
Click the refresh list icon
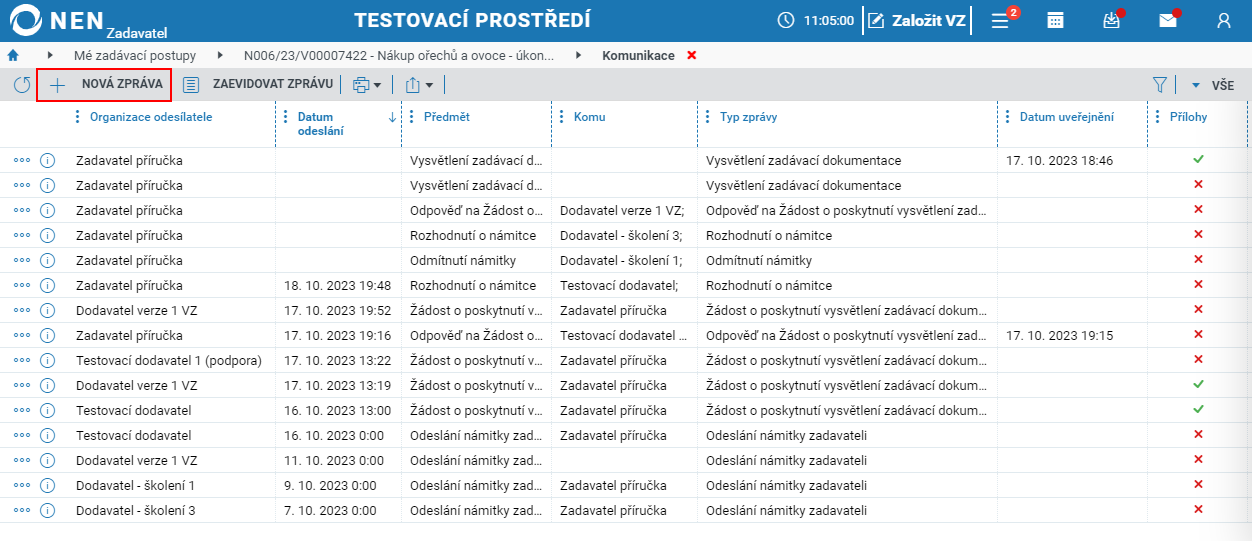[x=22, y=85]
